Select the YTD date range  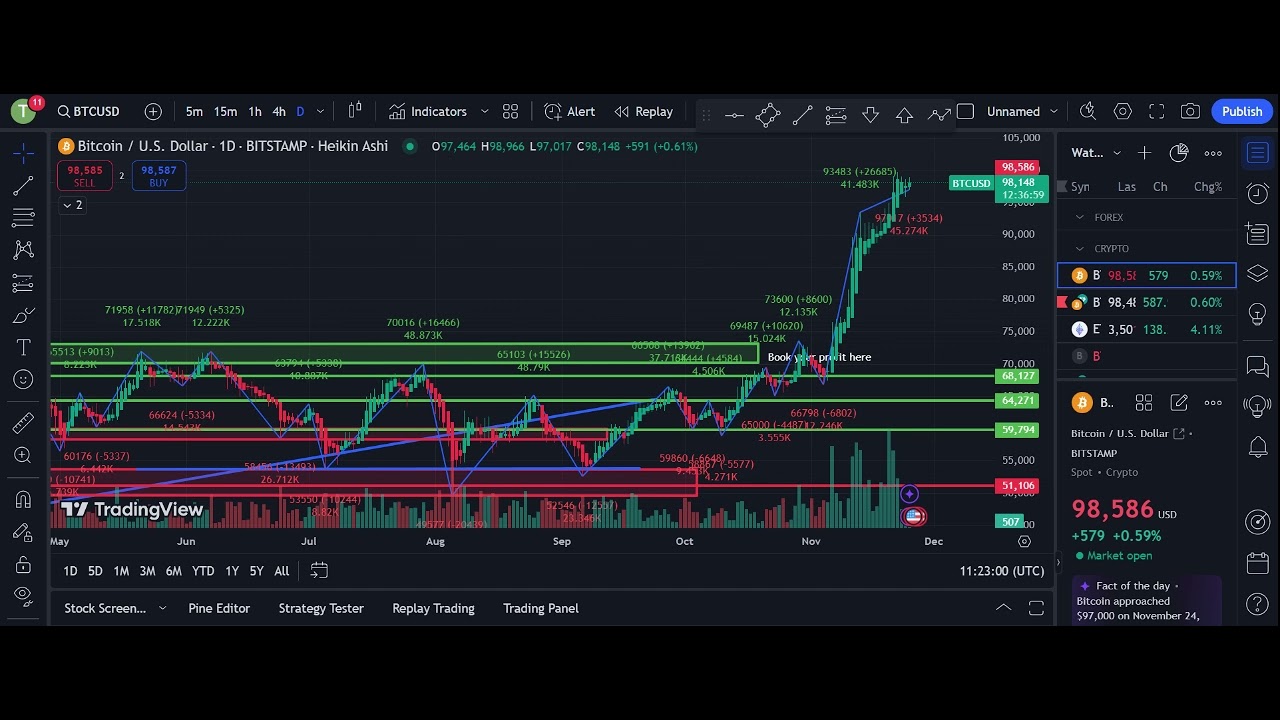coord(203,571)
